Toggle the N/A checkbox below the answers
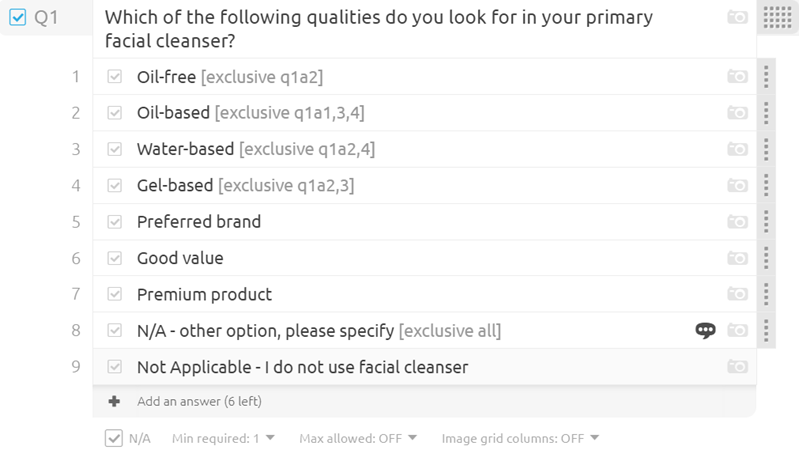 [x=114, y=438]
